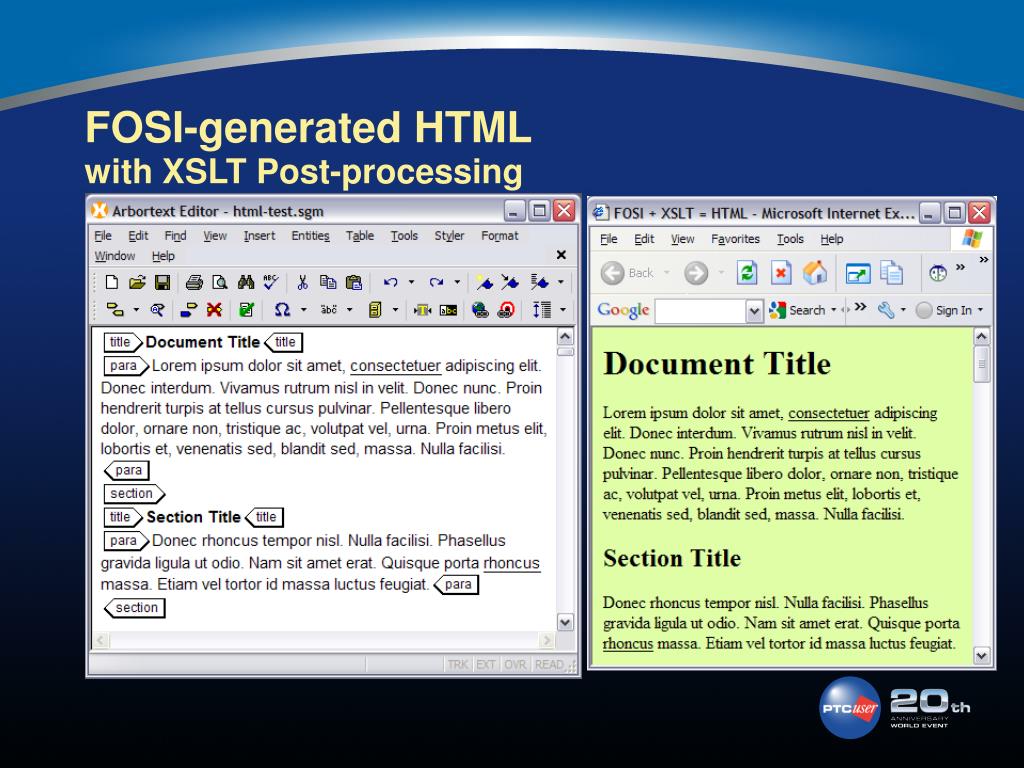Viewport: 1024px width, 768px height.
Task: Open Print Preview magnifier page icon
Action: pyautogui.click(x=220, y=282)
